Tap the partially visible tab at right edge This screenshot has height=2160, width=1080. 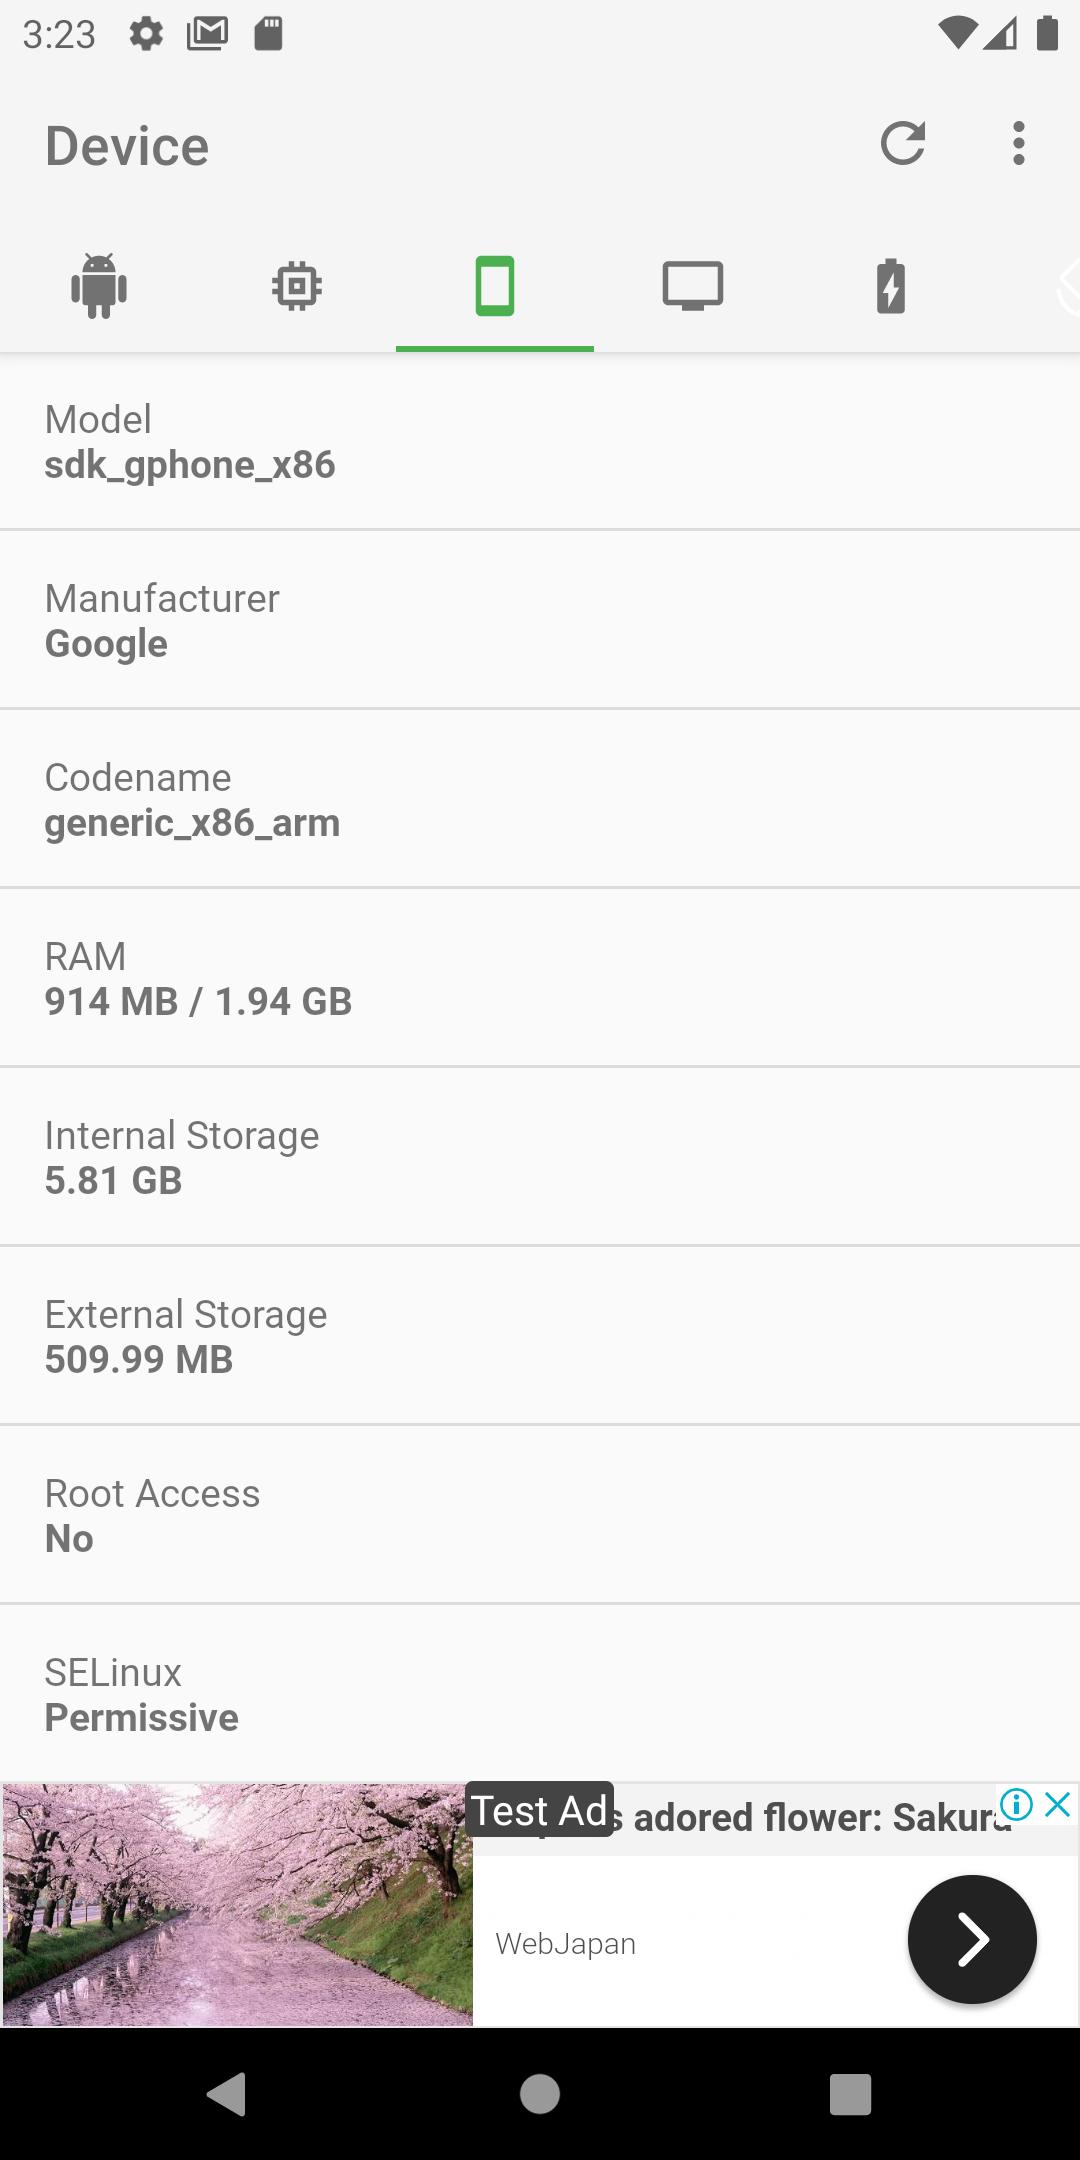(1066, 287)
